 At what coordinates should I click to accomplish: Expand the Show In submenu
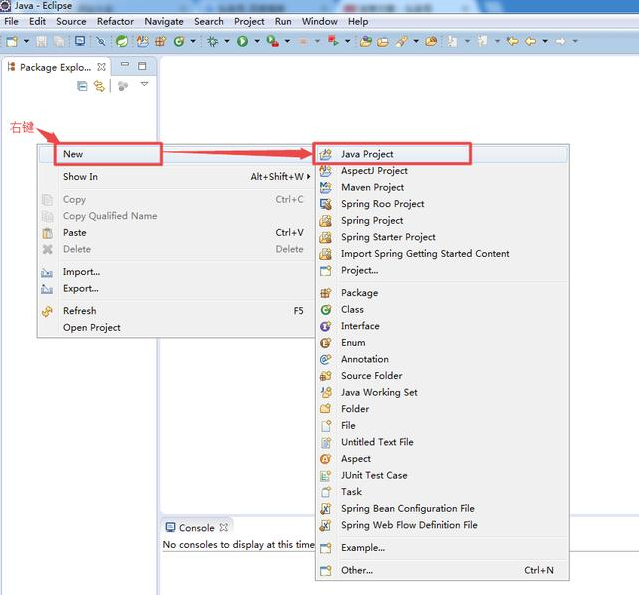[176, 176]
